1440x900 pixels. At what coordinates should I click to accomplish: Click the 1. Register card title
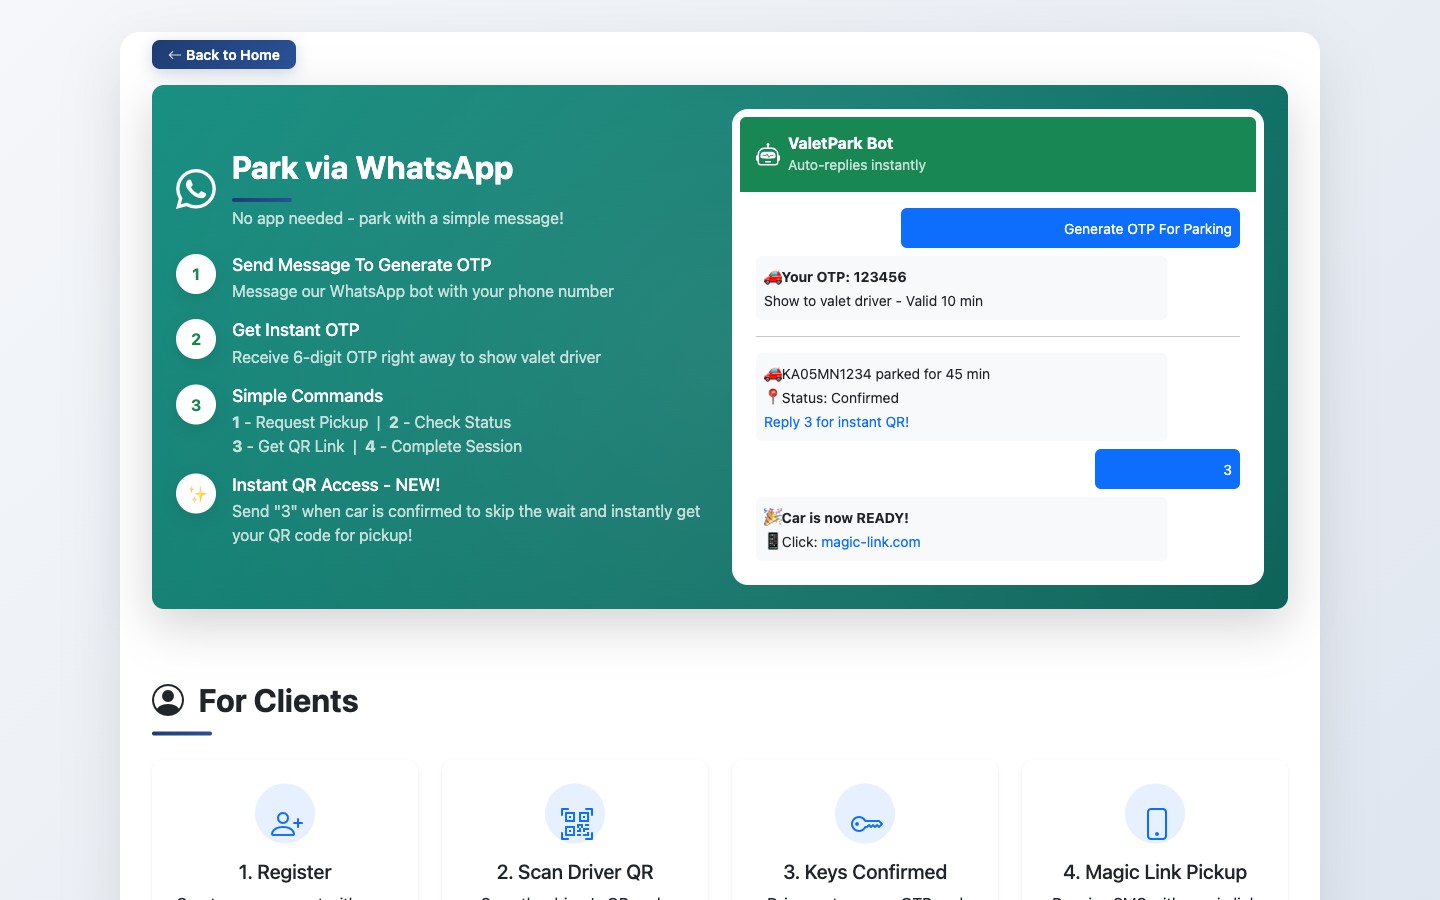(285, 872)
